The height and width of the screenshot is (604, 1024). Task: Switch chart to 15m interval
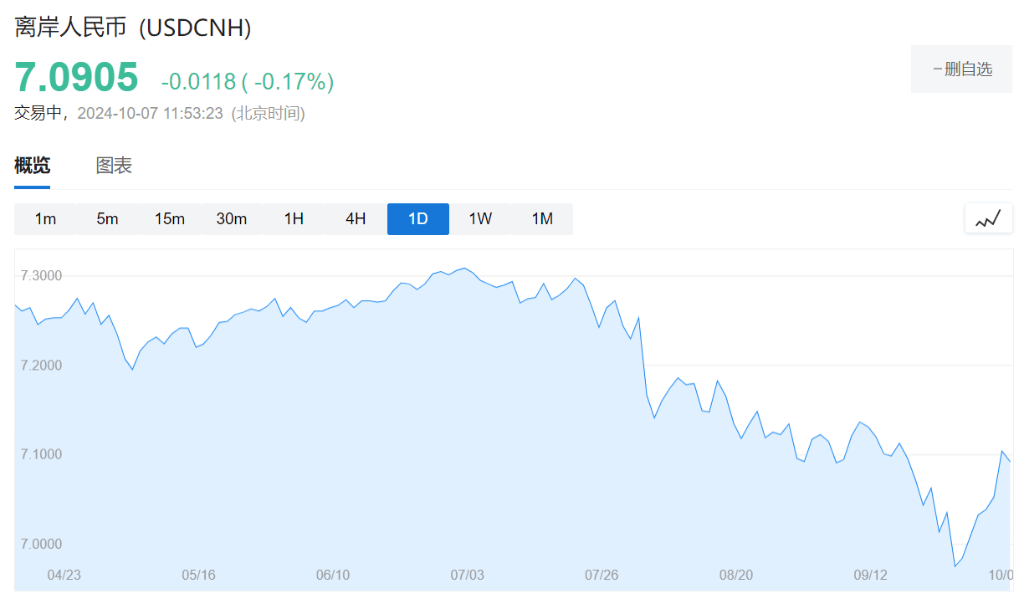click(169, 219)
